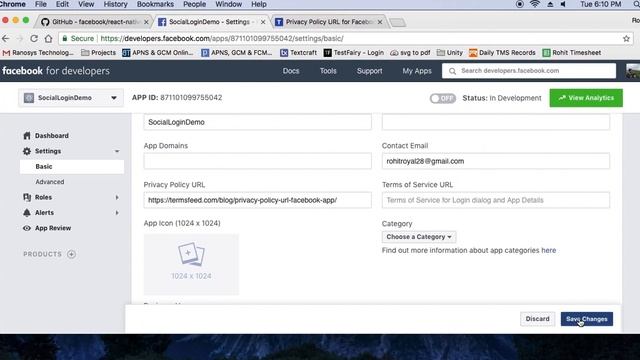Image resolution: width=640 pixels, height=360 pixels.
Task: Click the eject icon in menu bar
Action: tap(550, 4)
